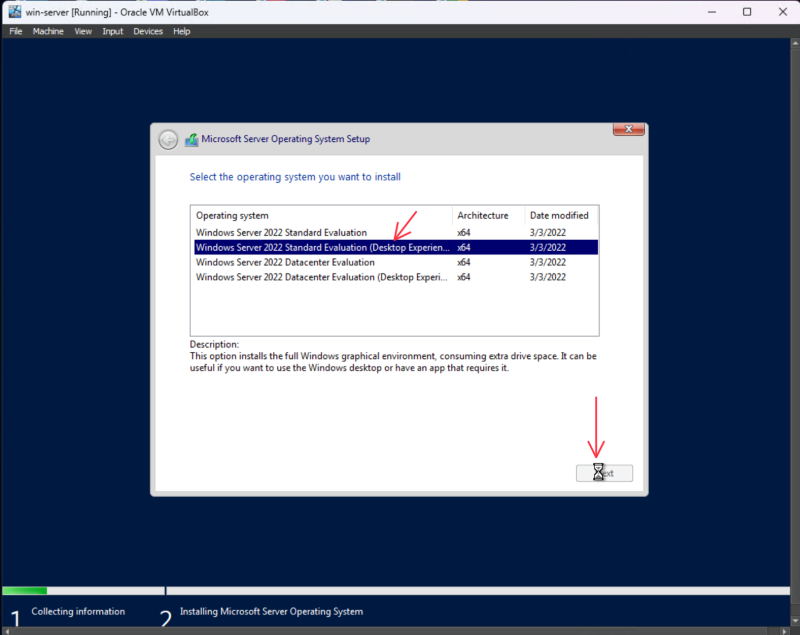The height and width of the screenshot is (635, 800).
Task: Open the File menu
Action: [16, 32]
